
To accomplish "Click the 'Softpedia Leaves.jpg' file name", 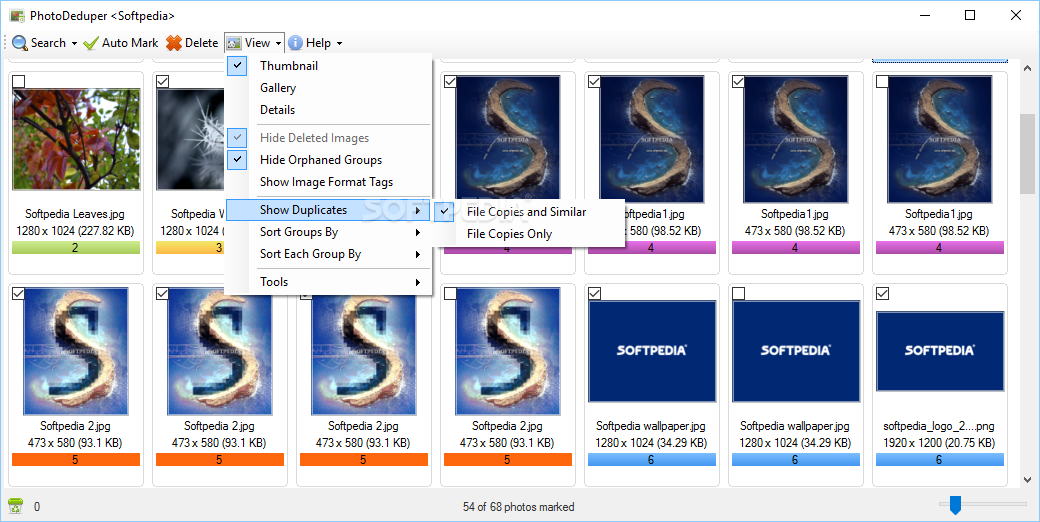I will click(x=75, y=214).
